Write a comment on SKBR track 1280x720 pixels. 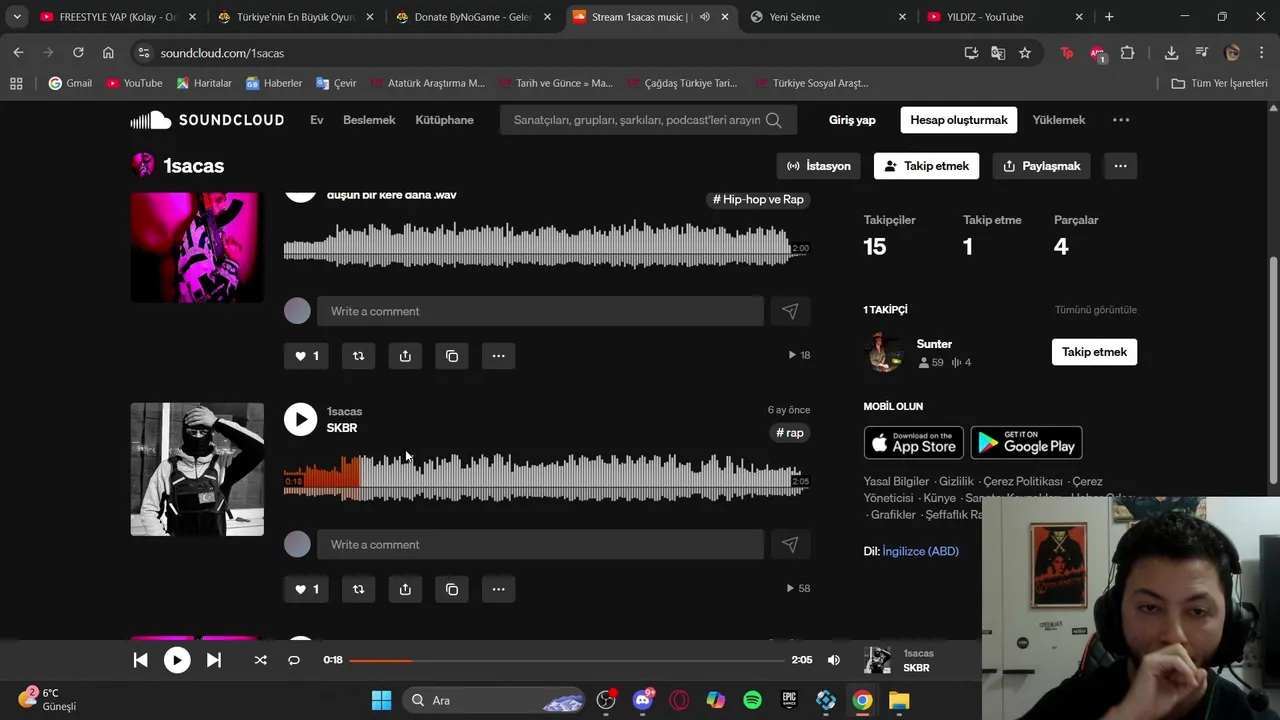tap(540, 545)
